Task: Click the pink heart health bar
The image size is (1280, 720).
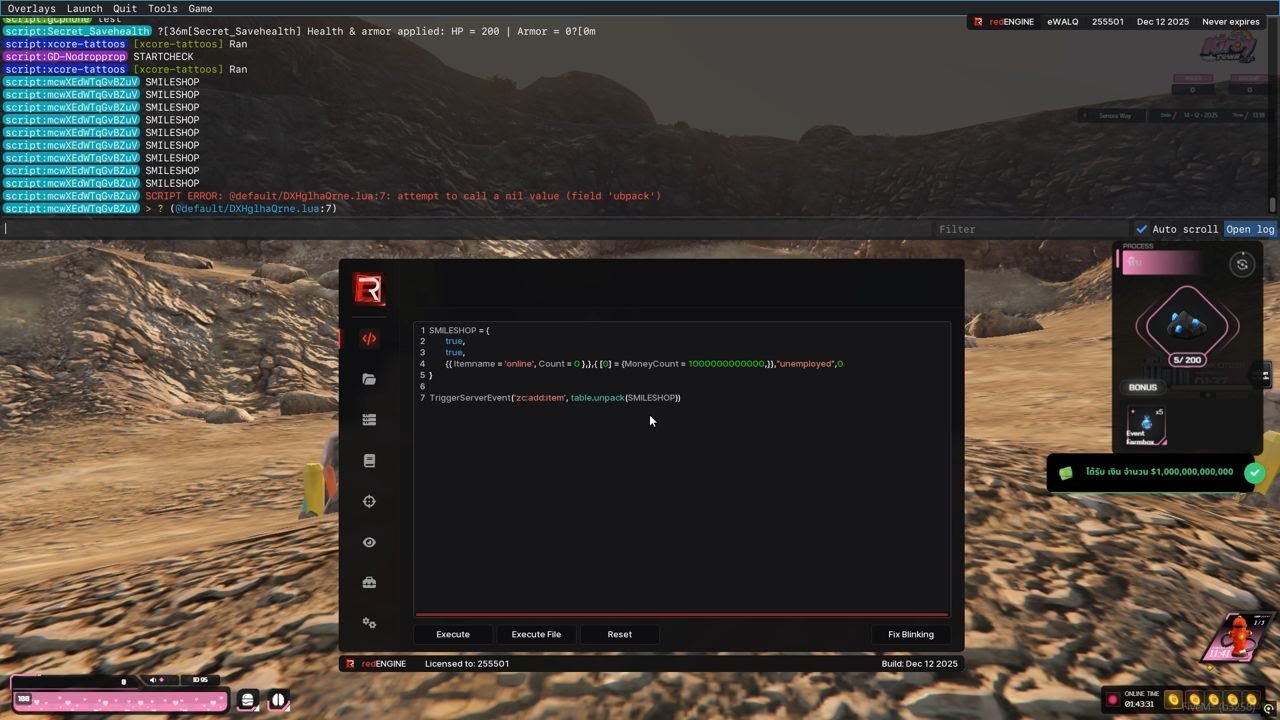Action: click(120, 702)
